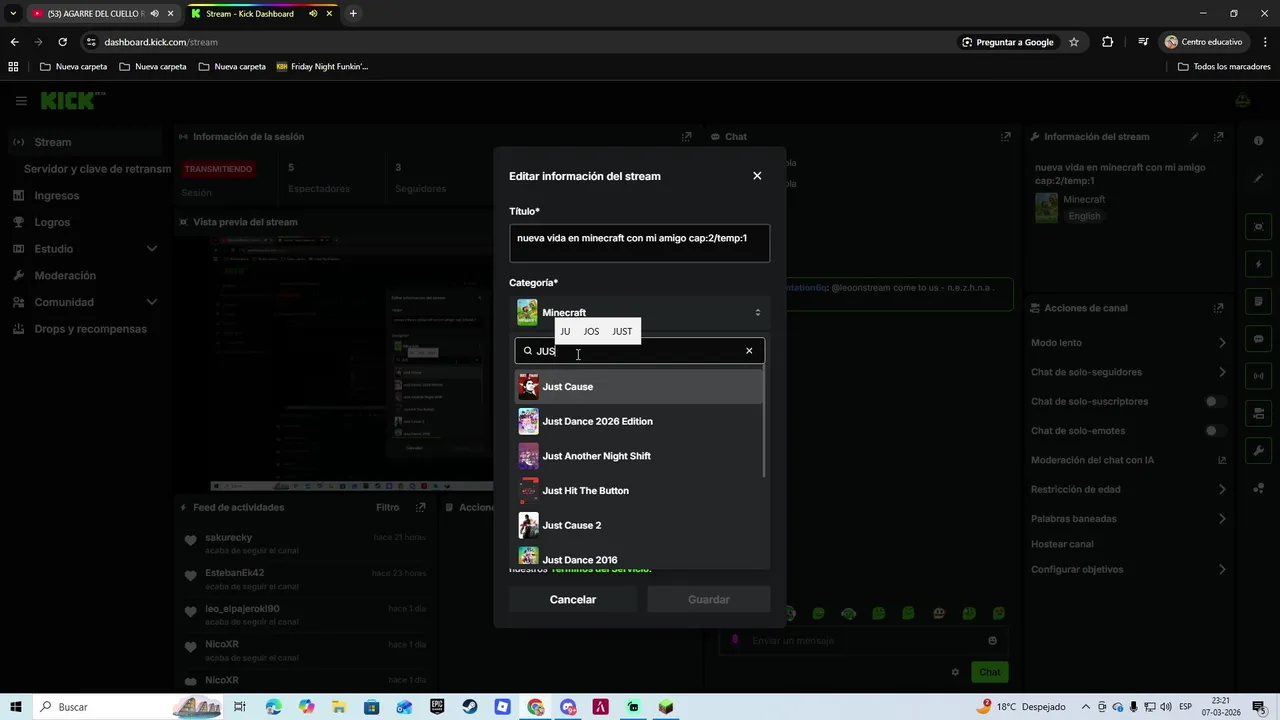Open Steam from the taskbar

coord(469,707)
